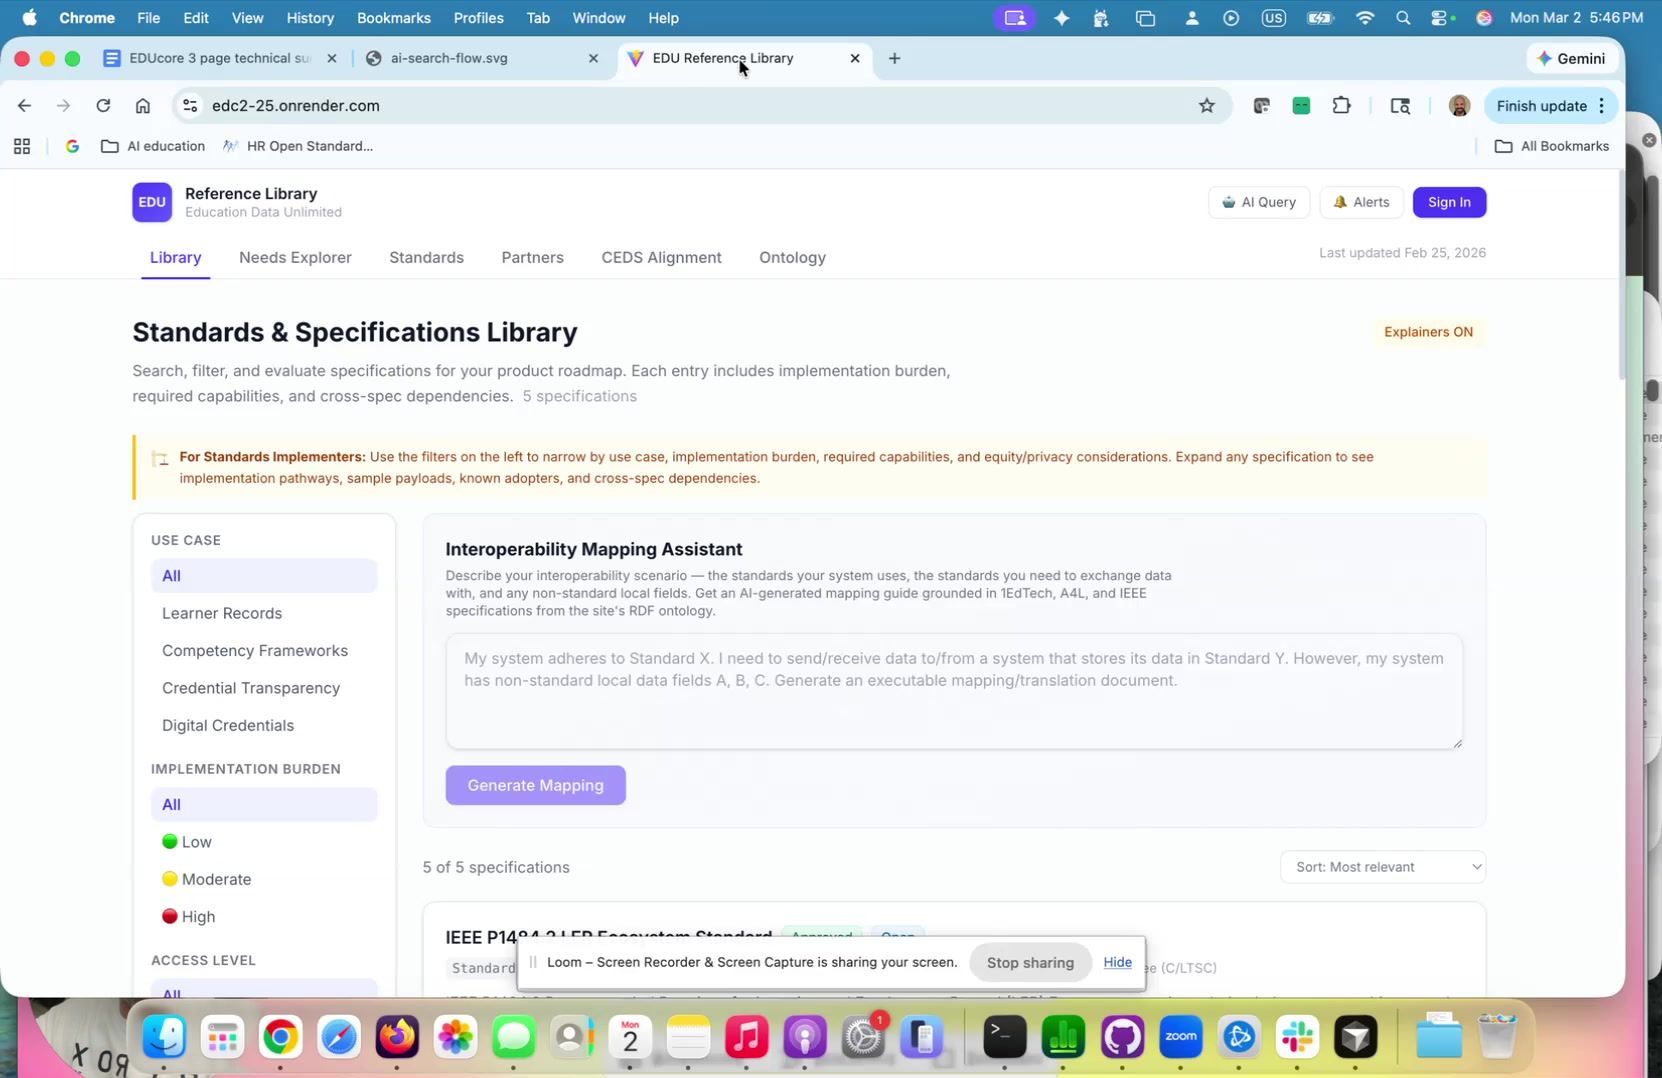Open Messages in the Dock
Viewport: 1662px width, 1078px height.
(x=513, y=1037)
